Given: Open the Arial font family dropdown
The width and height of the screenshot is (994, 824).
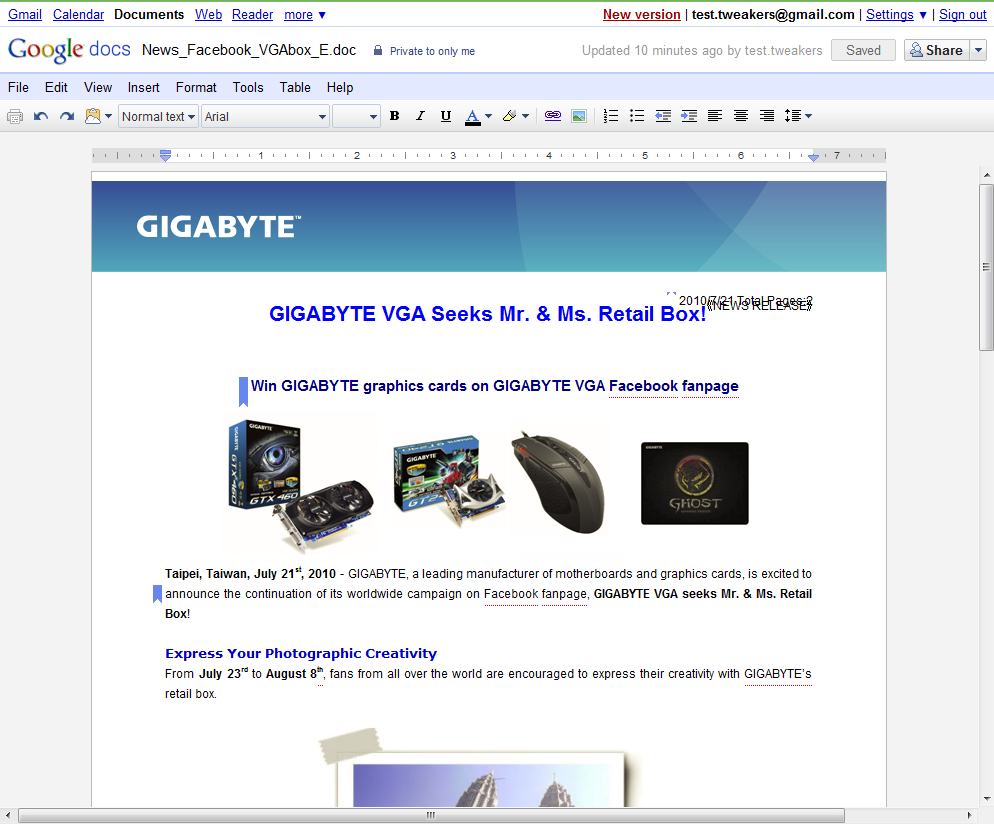Looking at the screenshot, I should pos(265,117).
